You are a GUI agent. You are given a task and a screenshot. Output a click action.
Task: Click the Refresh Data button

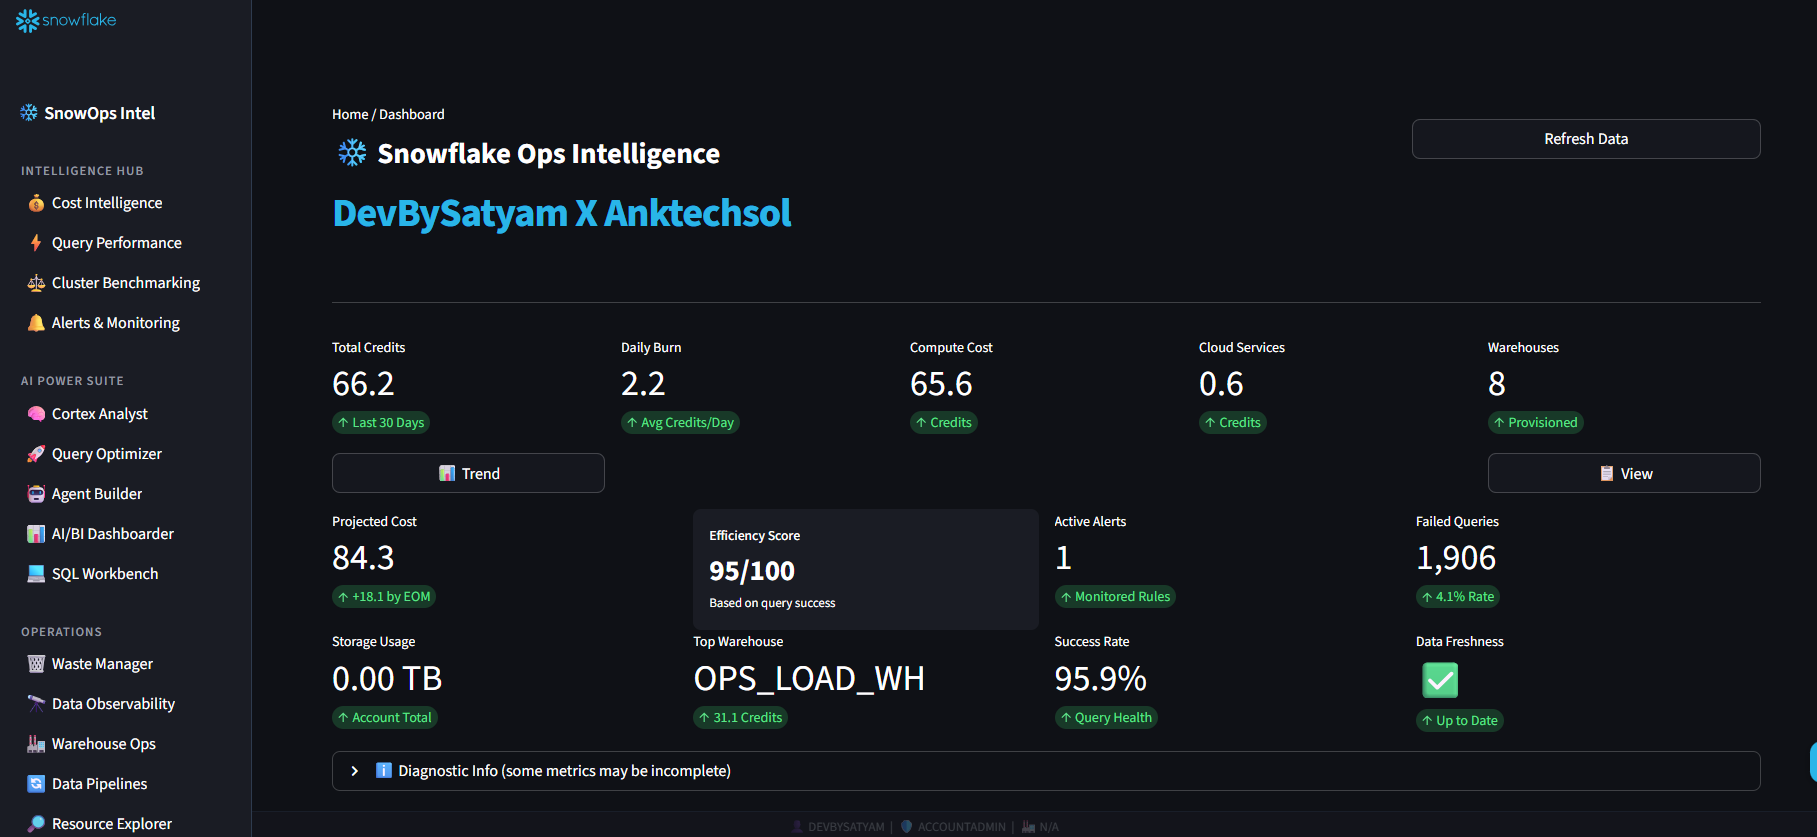pyautogui.click(x=1586, y=139)
